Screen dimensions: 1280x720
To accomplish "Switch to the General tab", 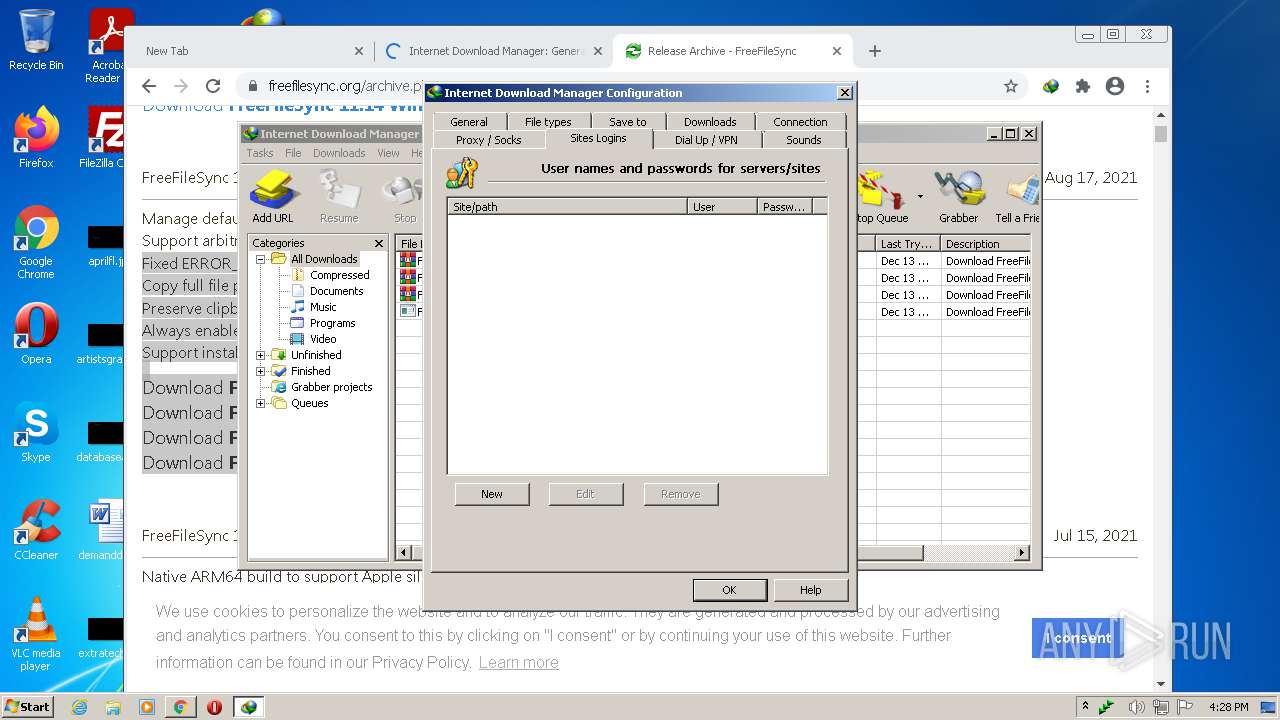I will coord(469,122).
